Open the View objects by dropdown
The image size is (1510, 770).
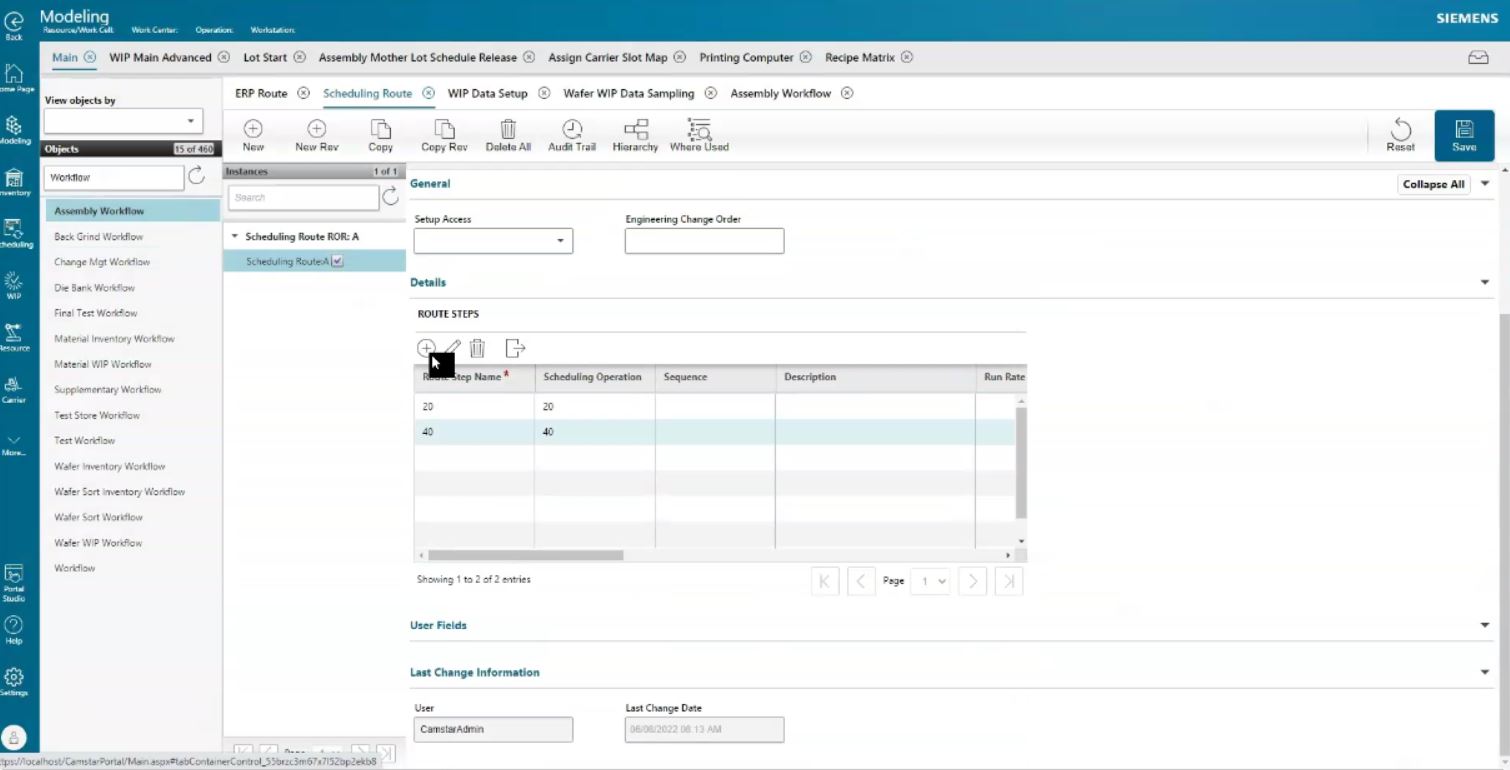pyautogui.click(x=123, y=121)
